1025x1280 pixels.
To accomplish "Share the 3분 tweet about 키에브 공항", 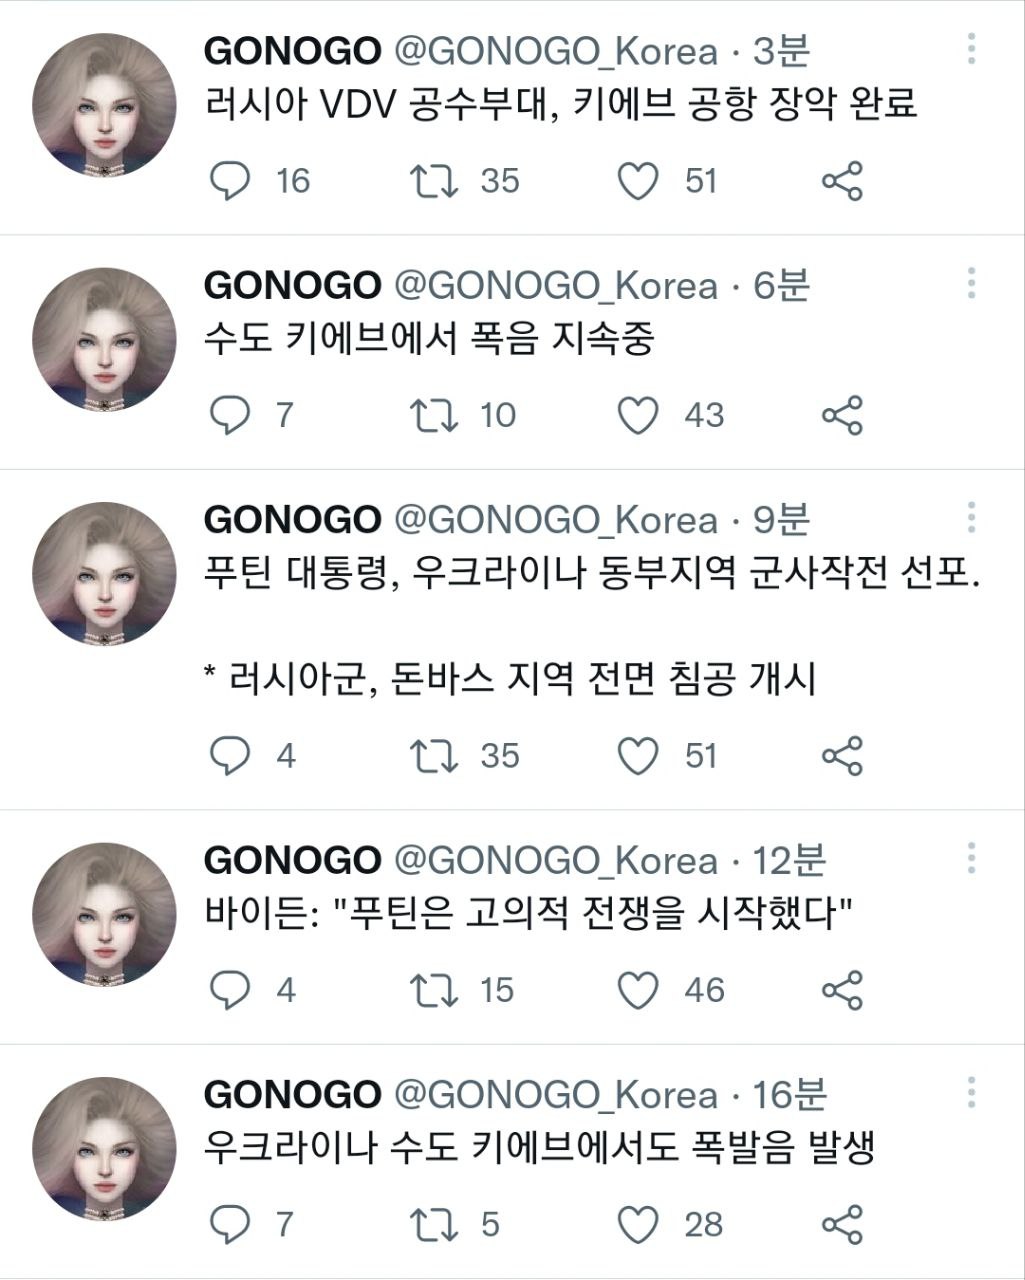I will [x=842, y=181].
